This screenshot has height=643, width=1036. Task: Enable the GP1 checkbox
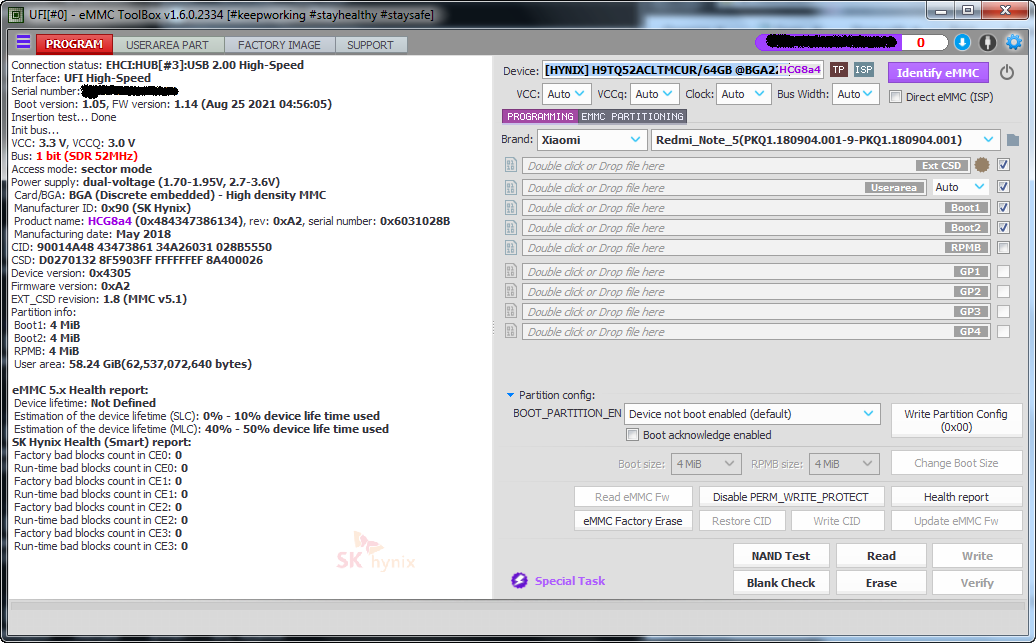pyautogui.click(x=1004, y=271)
